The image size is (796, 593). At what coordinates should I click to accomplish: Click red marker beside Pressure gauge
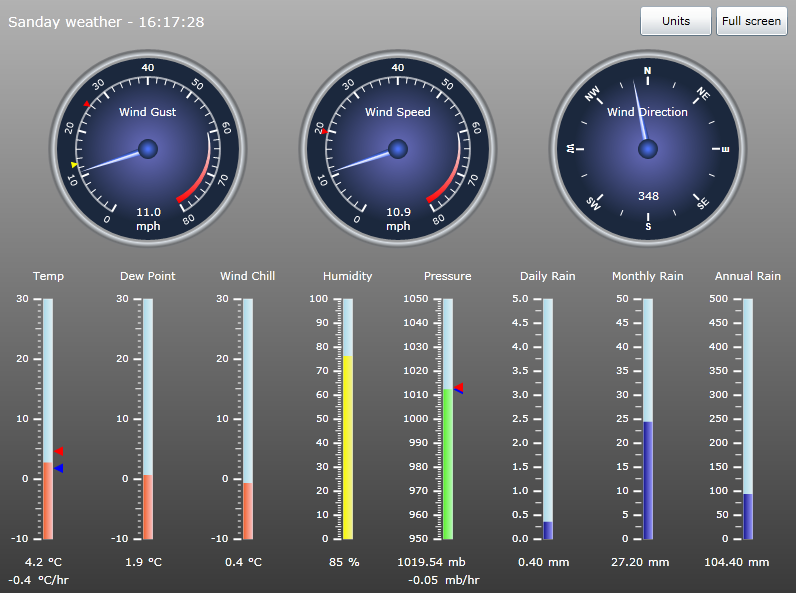[x=458, y=388]
